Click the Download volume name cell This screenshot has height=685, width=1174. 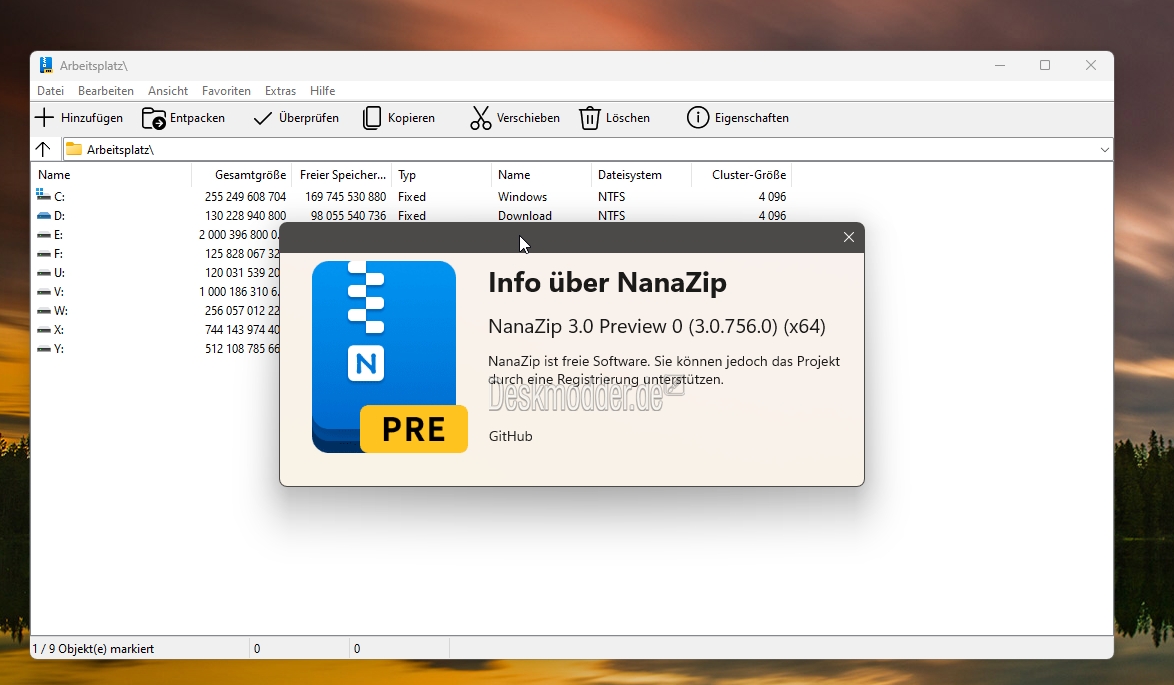pyautogui.click(x=525, y=216)
